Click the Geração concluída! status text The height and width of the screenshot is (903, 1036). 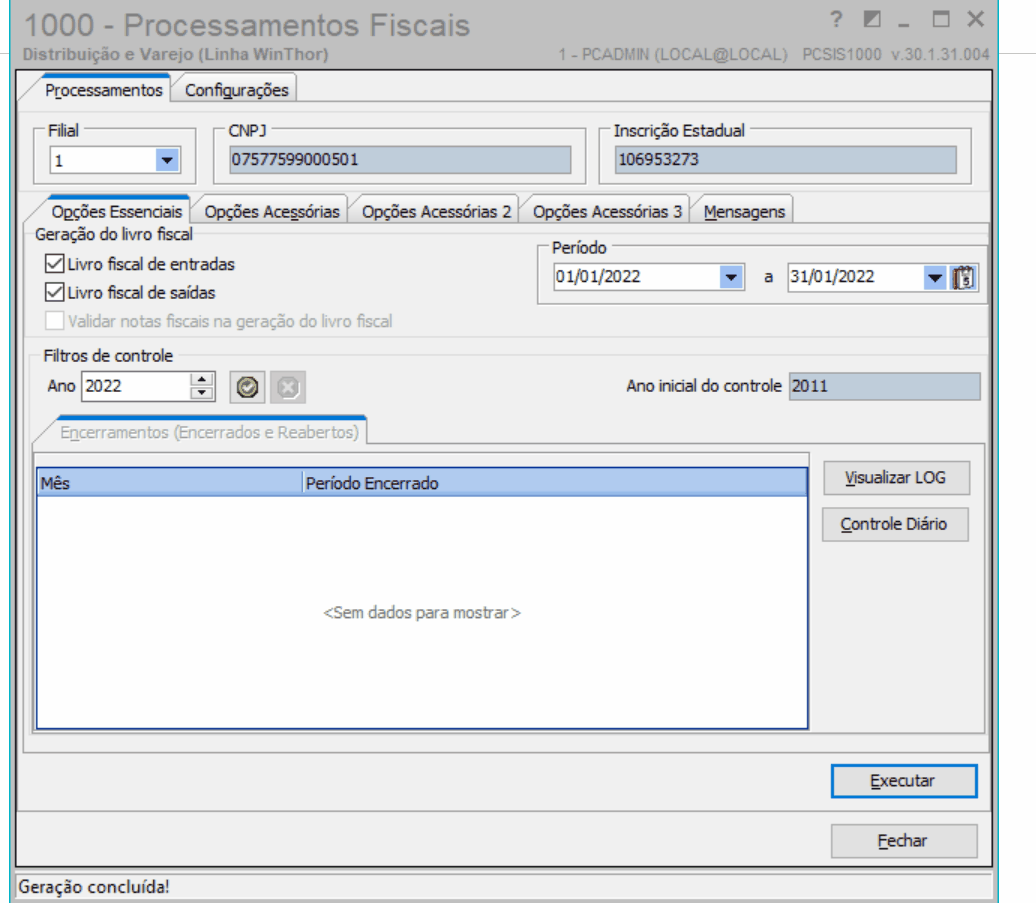pyautogui.click(x=94, y=886)
